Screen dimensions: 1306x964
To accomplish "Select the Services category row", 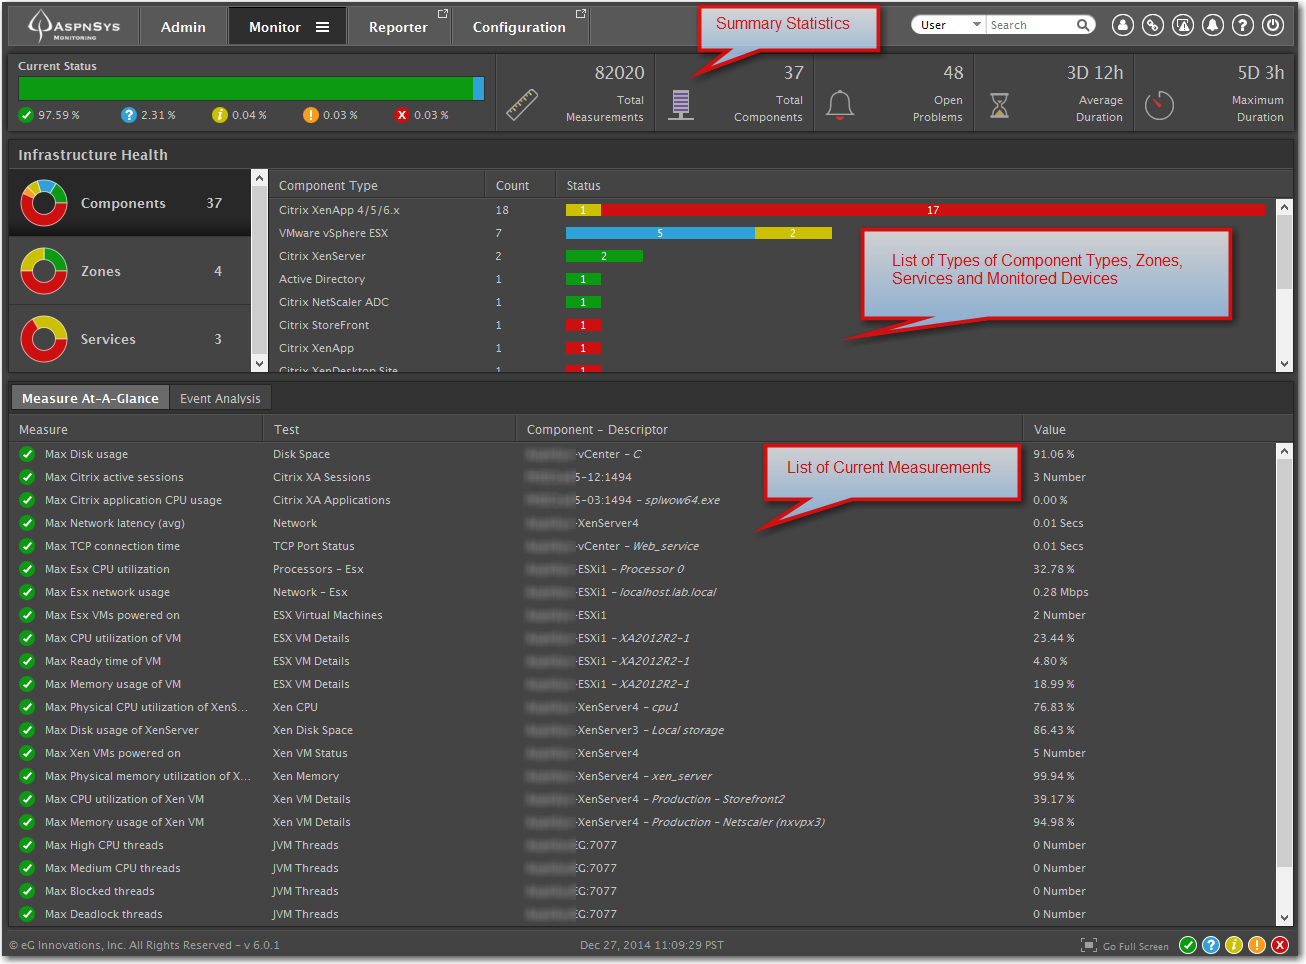I will pos(130,339).
